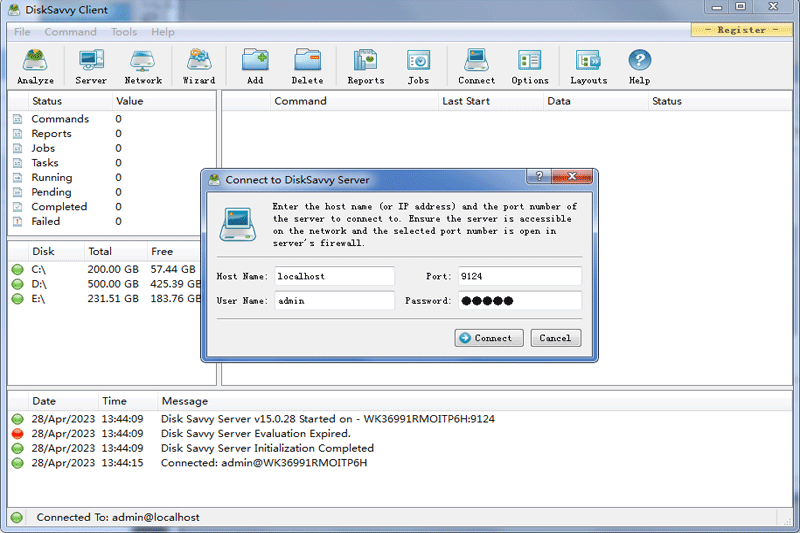Open the Tools menu

(124, 32)
